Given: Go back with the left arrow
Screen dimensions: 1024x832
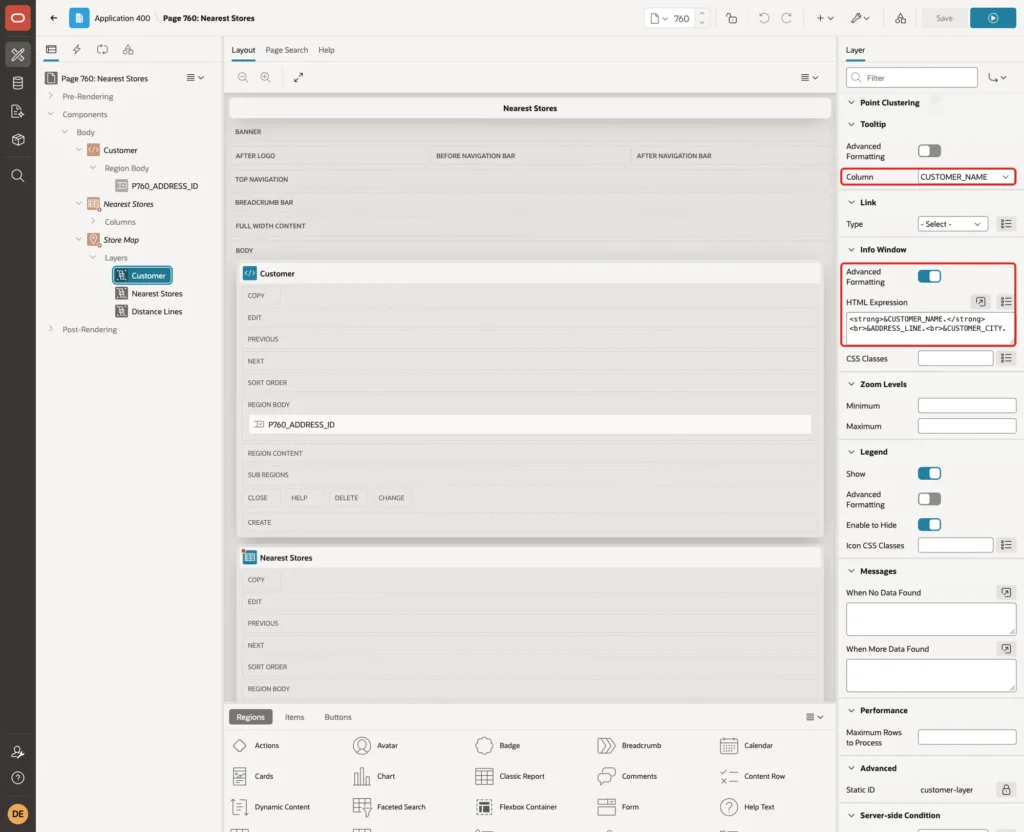Looking at the screenshot, I should [54, 18].
